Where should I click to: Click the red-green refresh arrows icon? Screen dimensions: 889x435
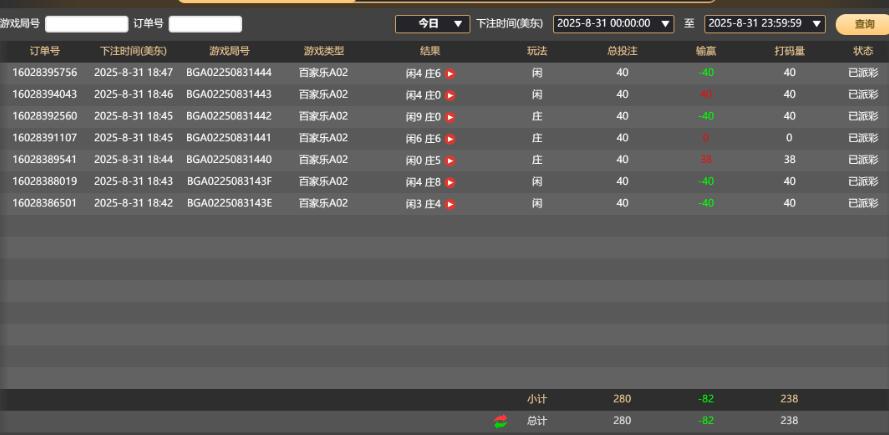point(500,421)
